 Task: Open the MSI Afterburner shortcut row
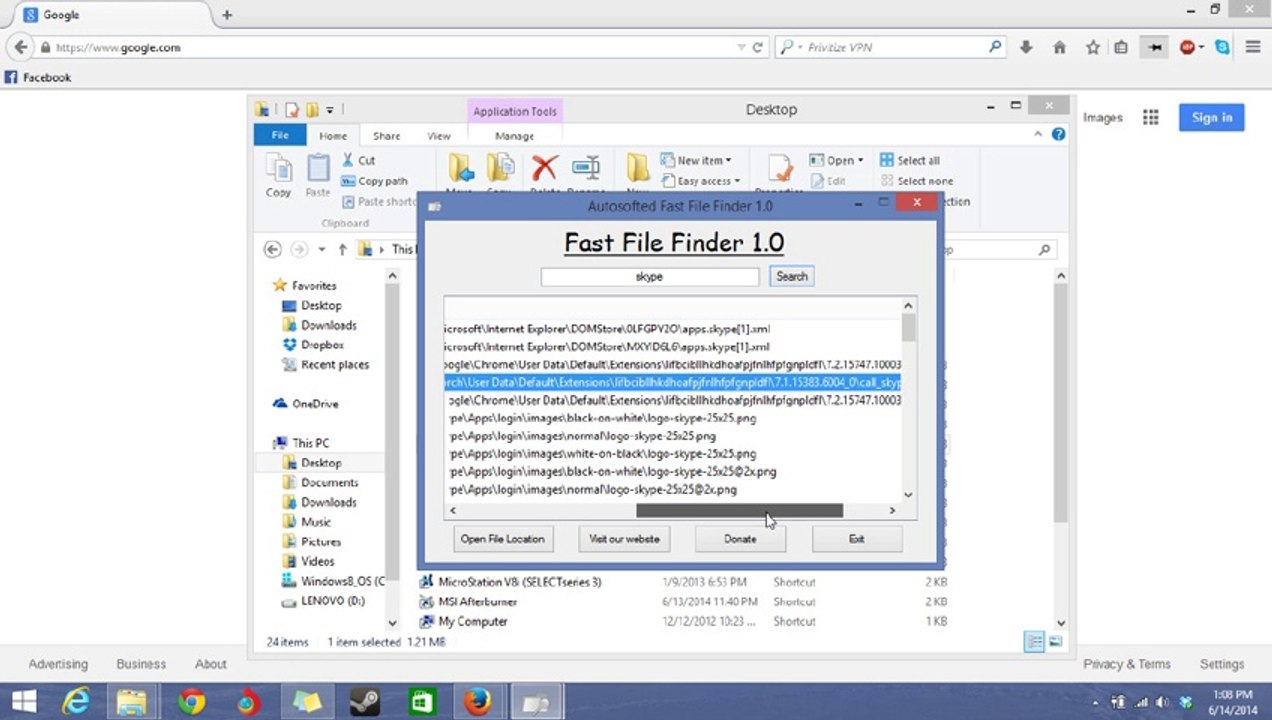click(x=682, y=601)
